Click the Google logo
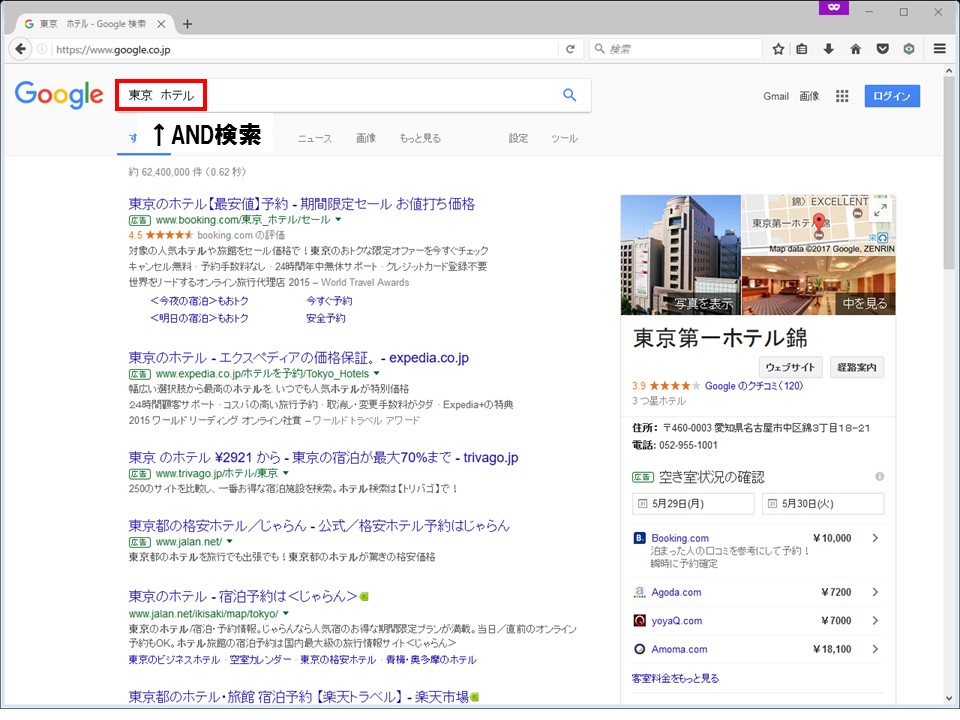 [x=59, y=95]
